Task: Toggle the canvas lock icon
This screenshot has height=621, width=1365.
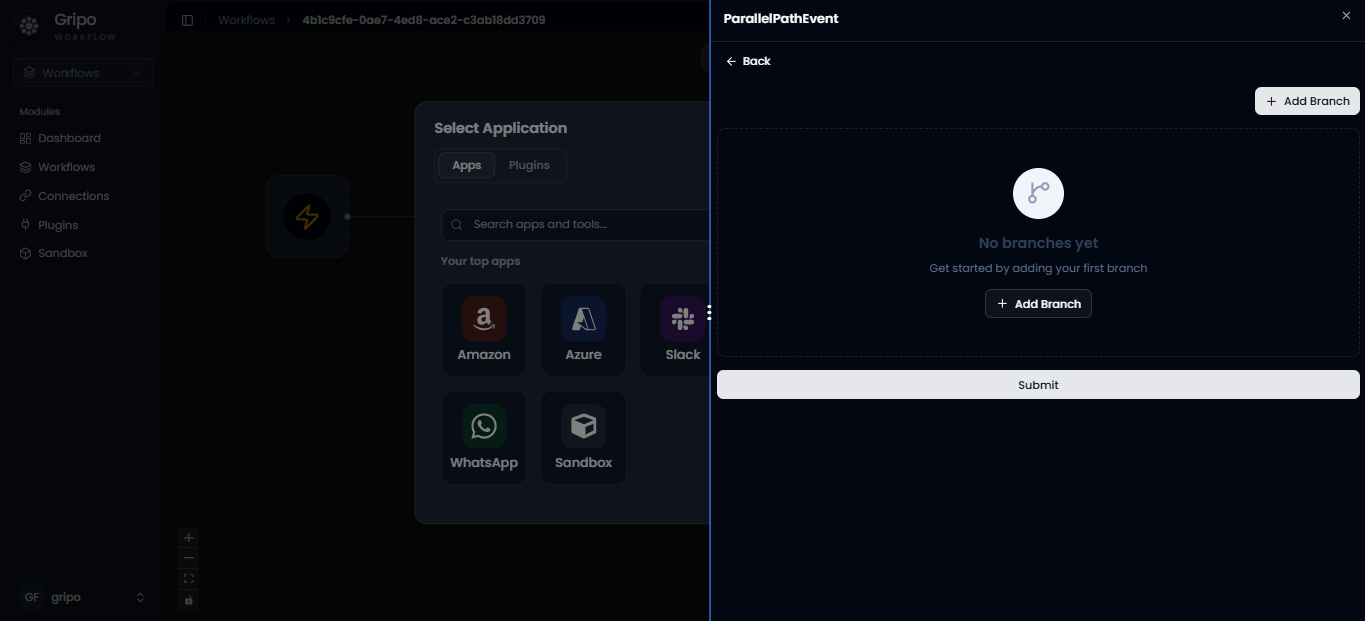Action: tap(189, 600)
